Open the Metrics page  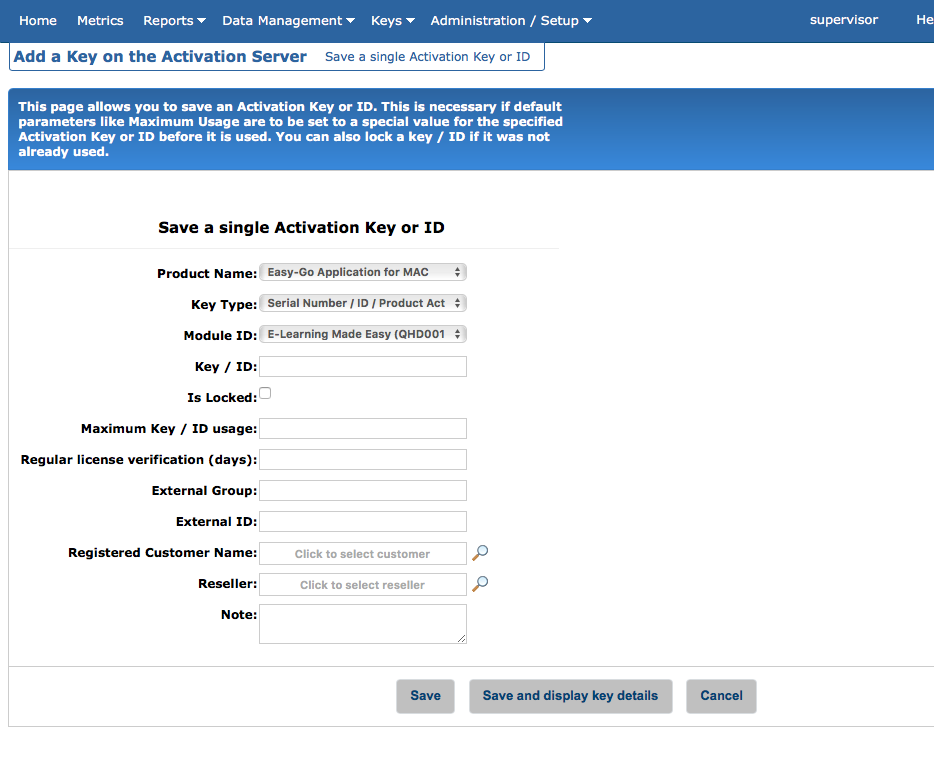[100, 20]
